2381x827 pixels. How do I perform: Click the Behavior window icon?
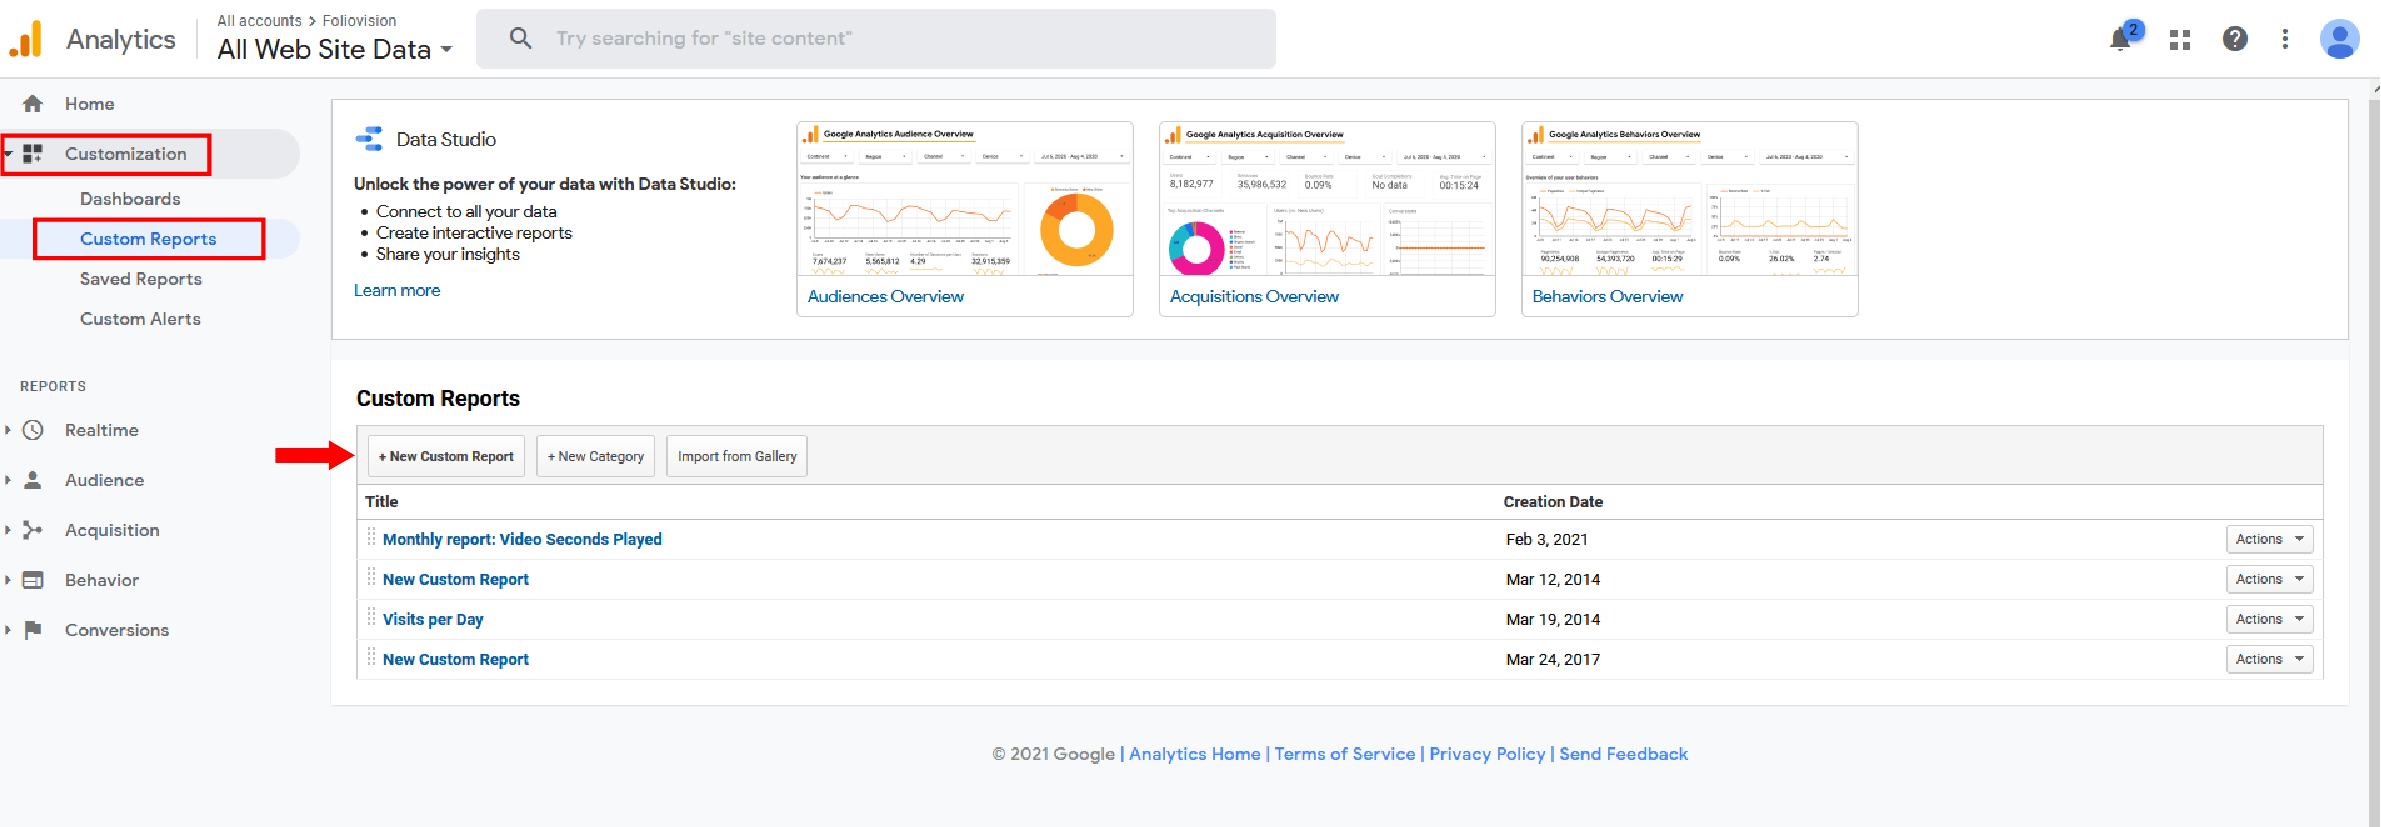(33, 580)
